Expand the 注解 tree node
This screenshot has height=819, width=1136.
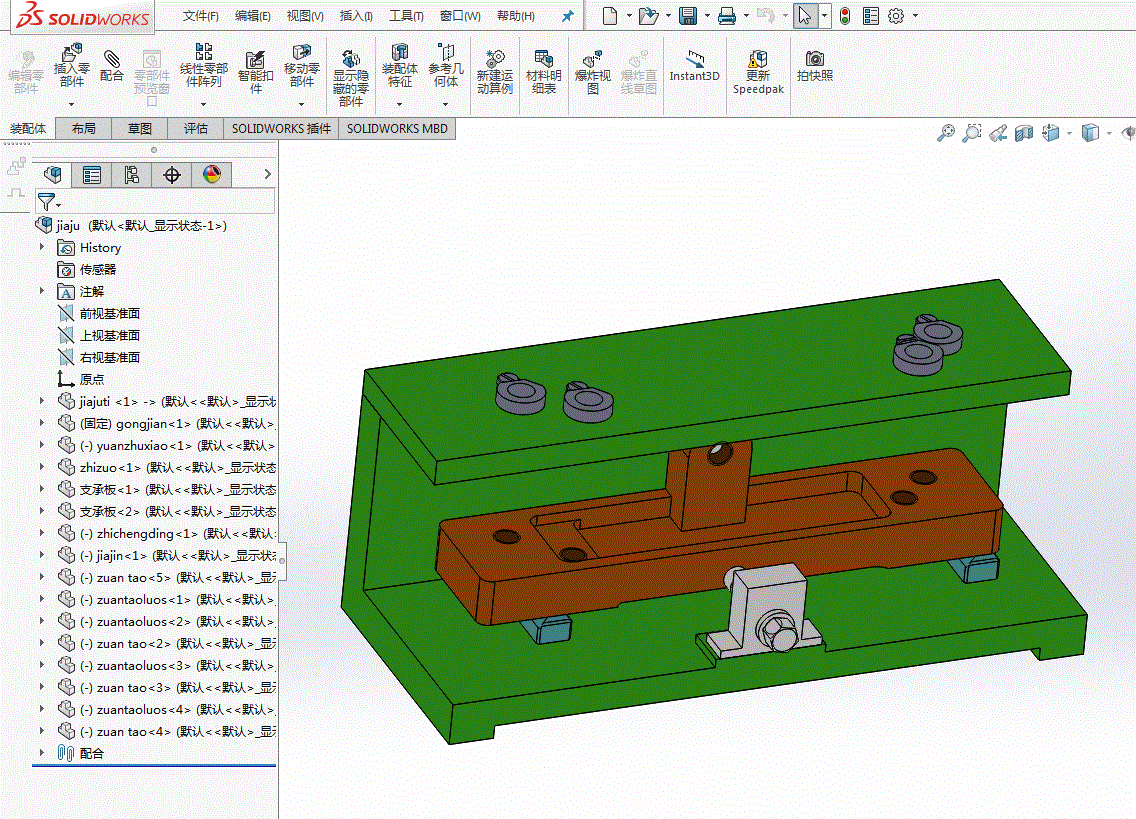[x=42, y=291]
